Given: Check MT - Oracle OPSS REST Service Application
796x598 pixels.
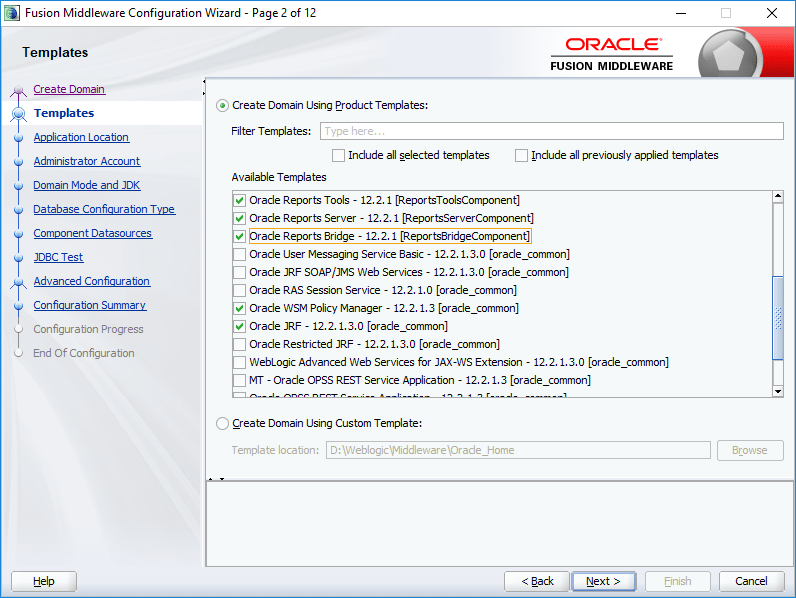Looking at the screenshot, I should point(240,380).
